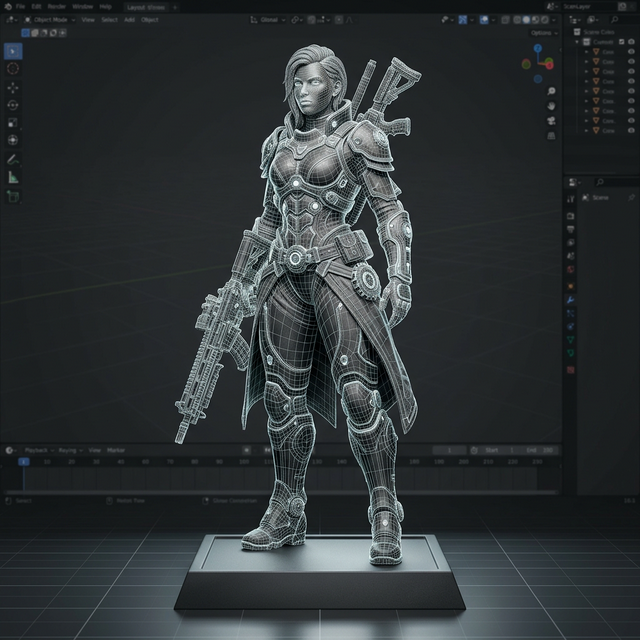
Task: Switch to rendered viewport shading
Action: tap(544, 20)
